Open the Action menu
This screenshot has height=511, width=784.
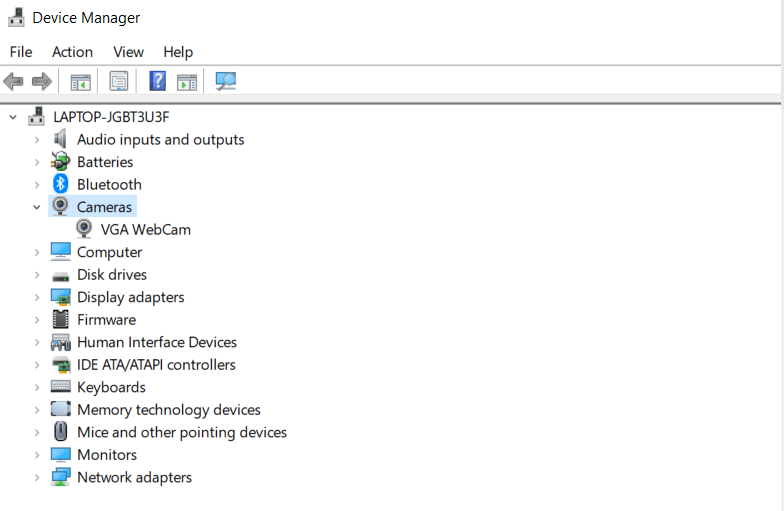(72, 52)
